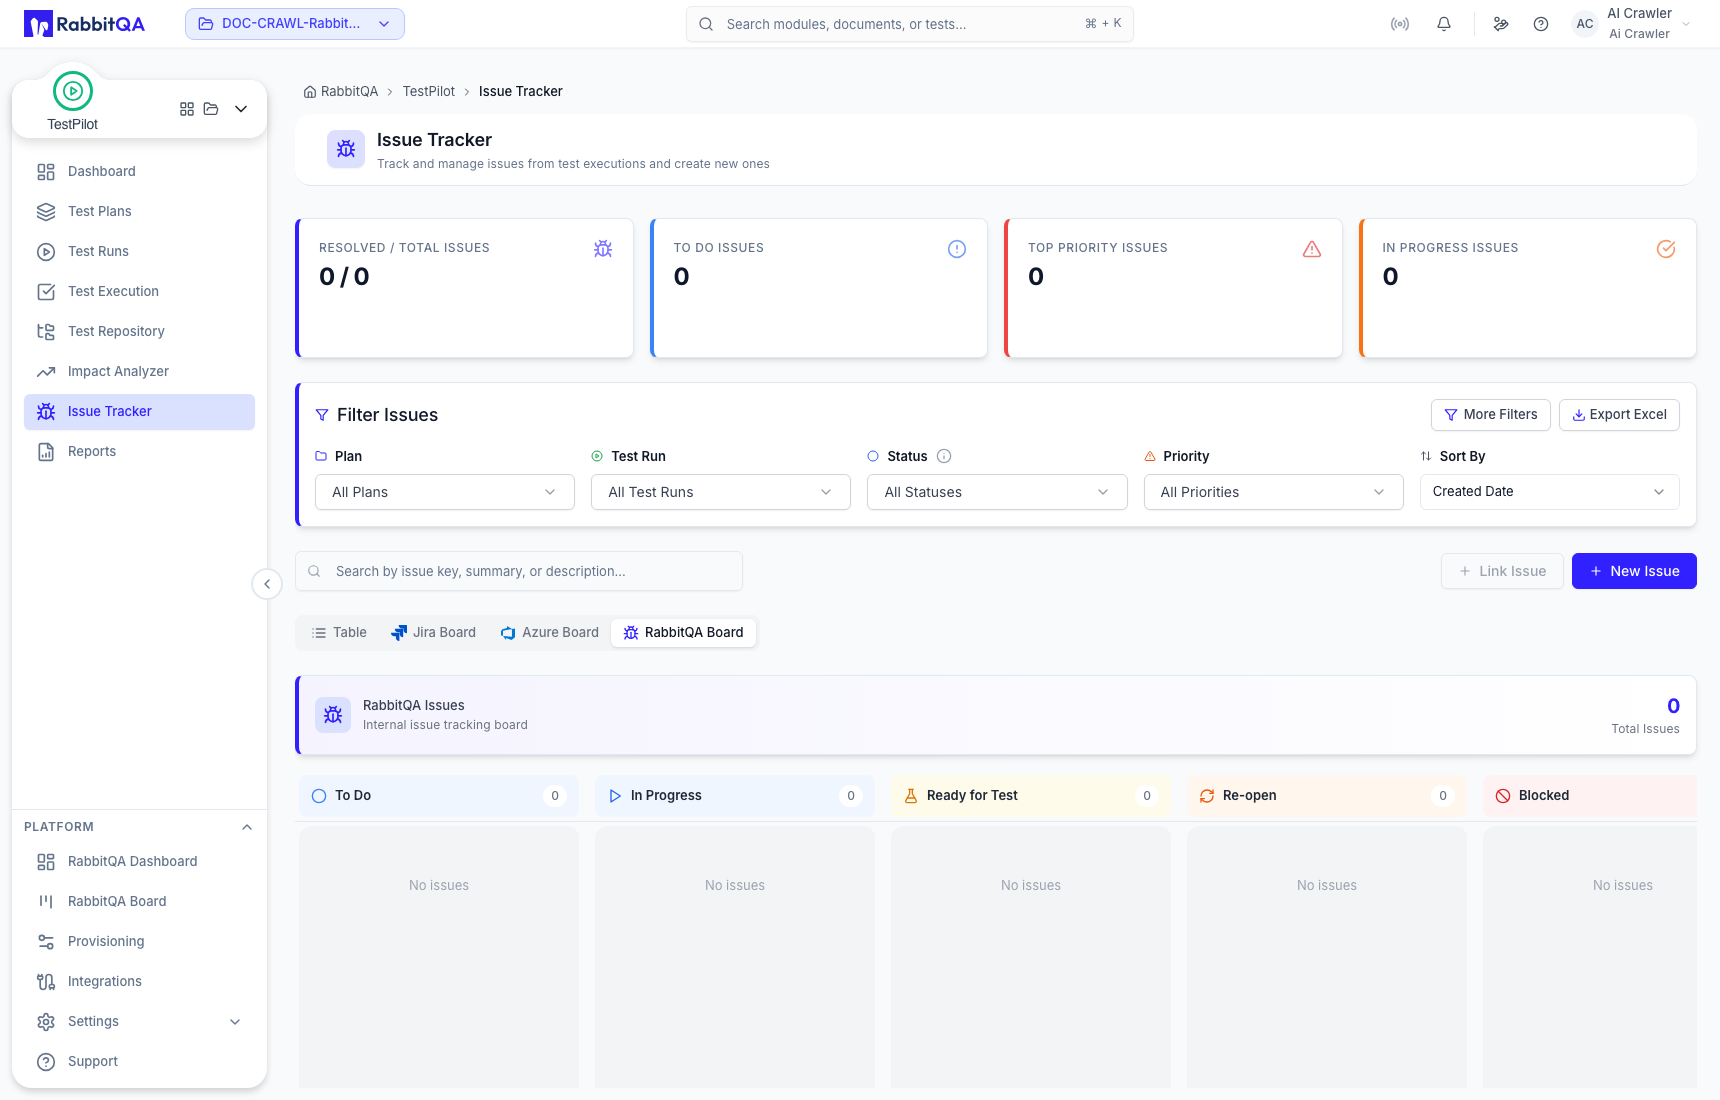Open the AI Crawler account menu arrow

1687,24
